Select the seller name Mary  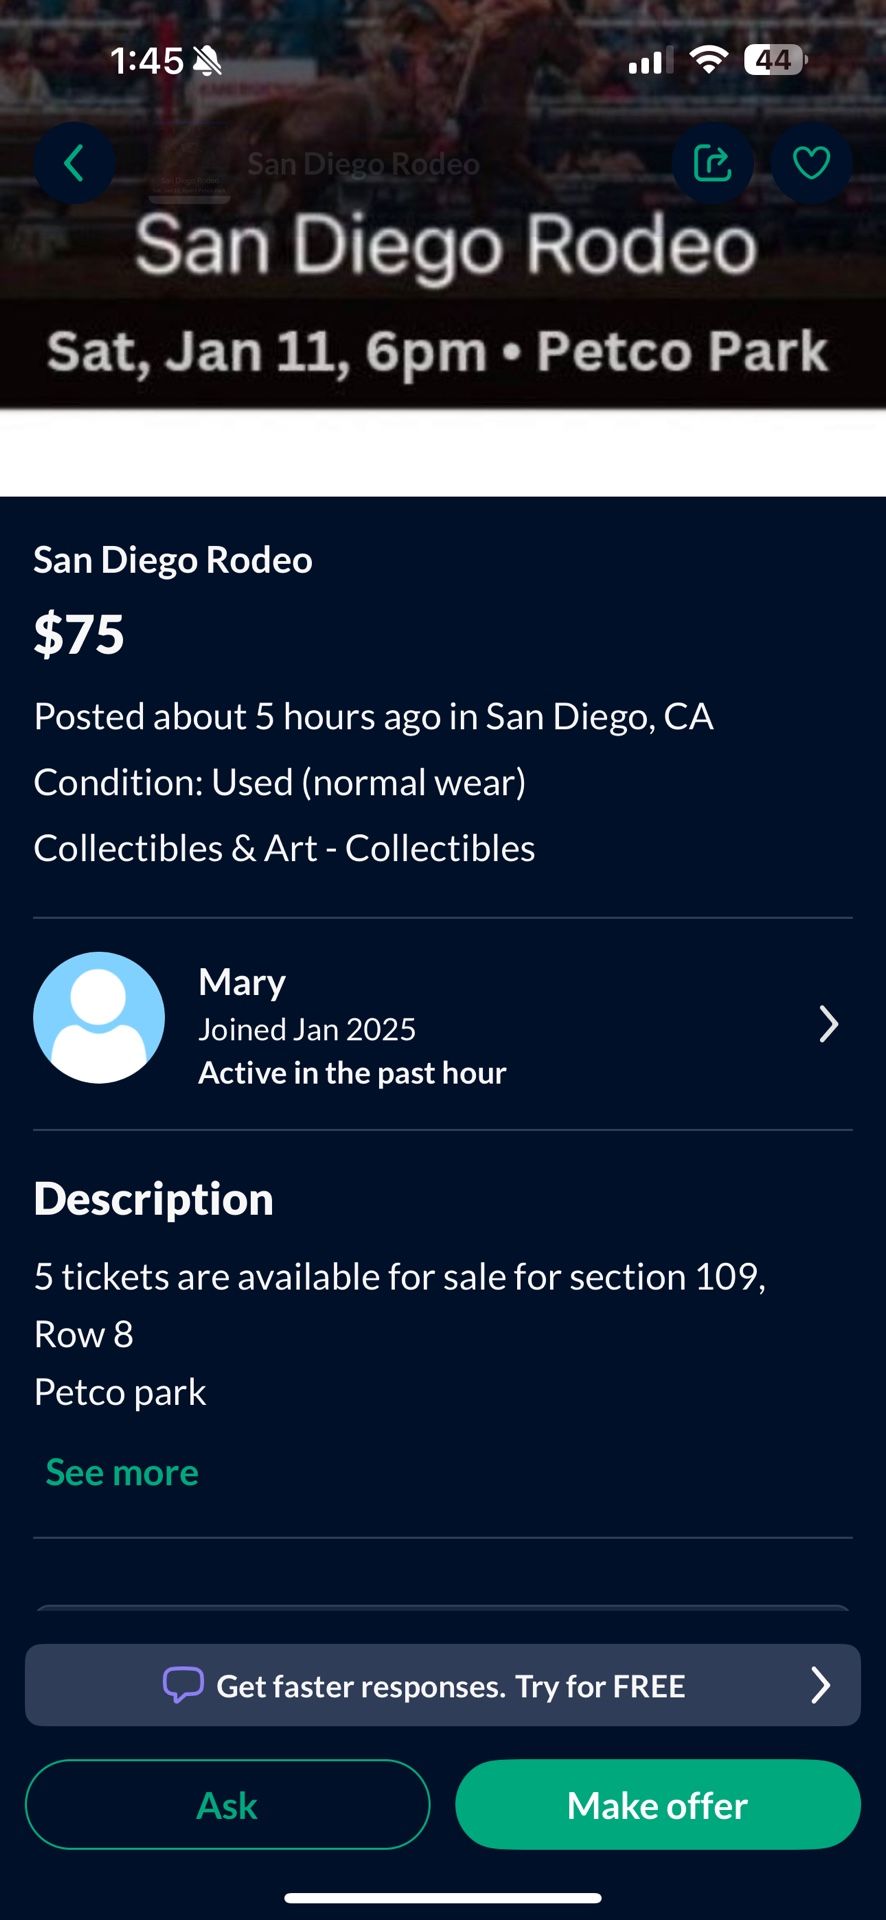(242, 982)
